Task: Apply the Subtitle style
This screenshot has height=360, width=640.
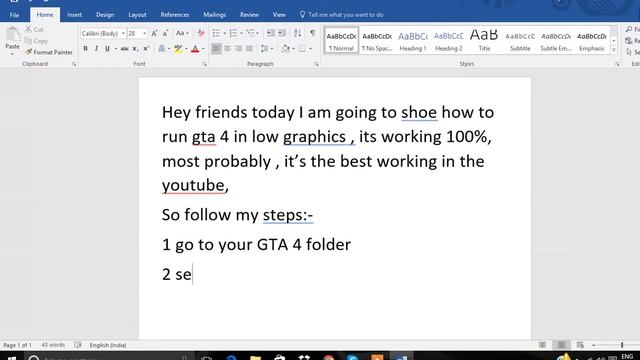Action: pos(520,41)
